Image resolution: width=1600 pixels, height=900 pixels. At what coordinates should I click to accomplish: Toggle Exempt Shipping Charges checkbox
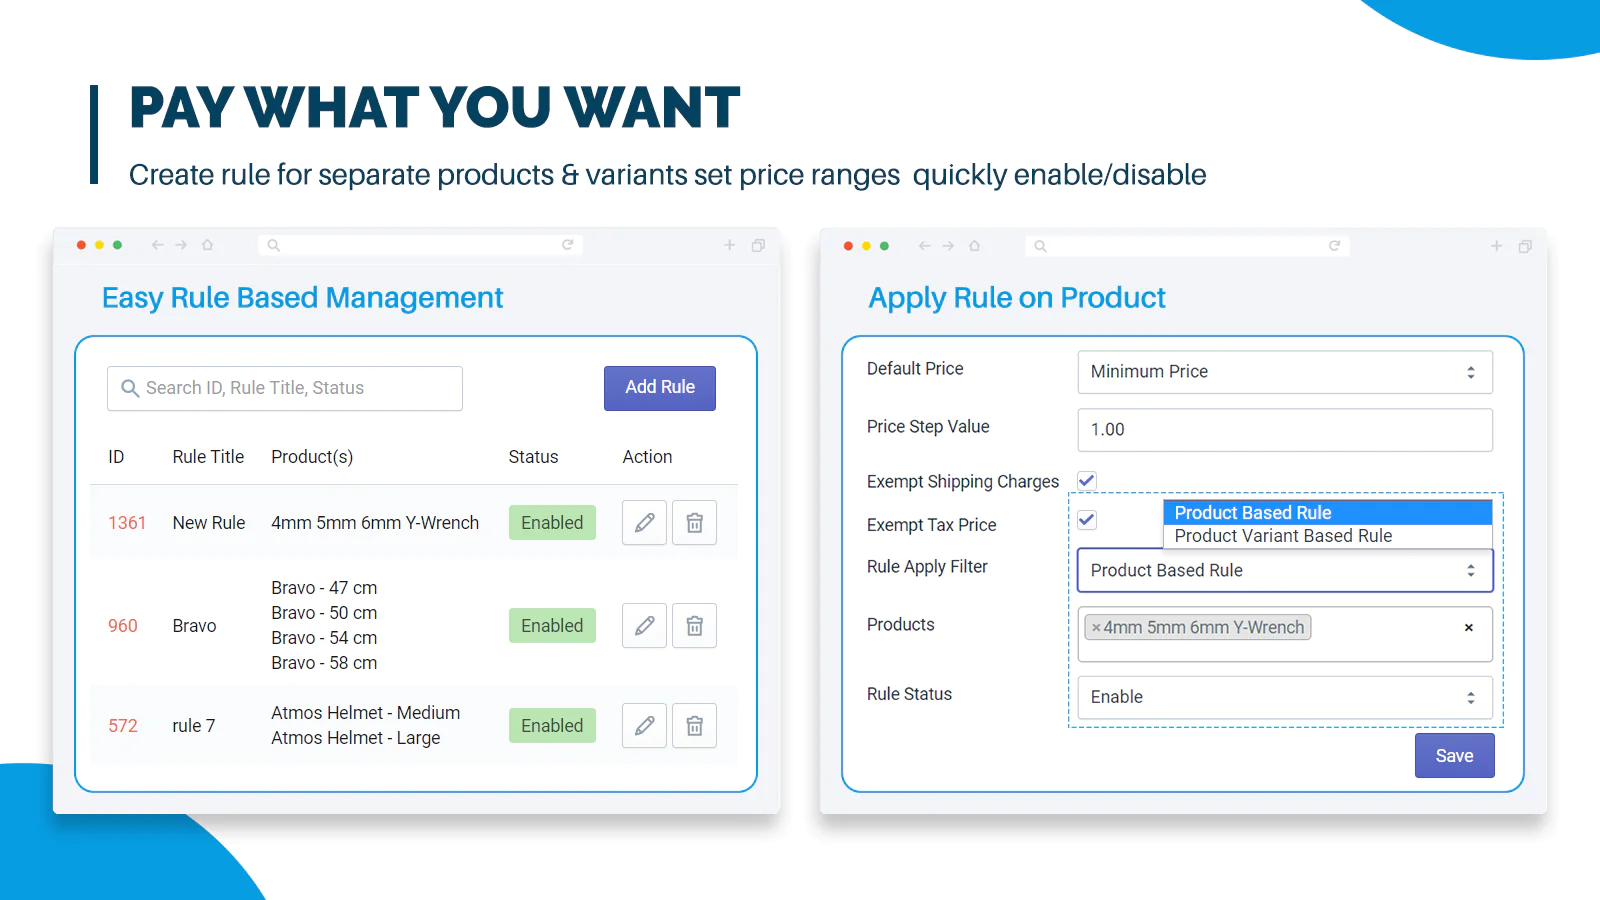(1087, 480)
